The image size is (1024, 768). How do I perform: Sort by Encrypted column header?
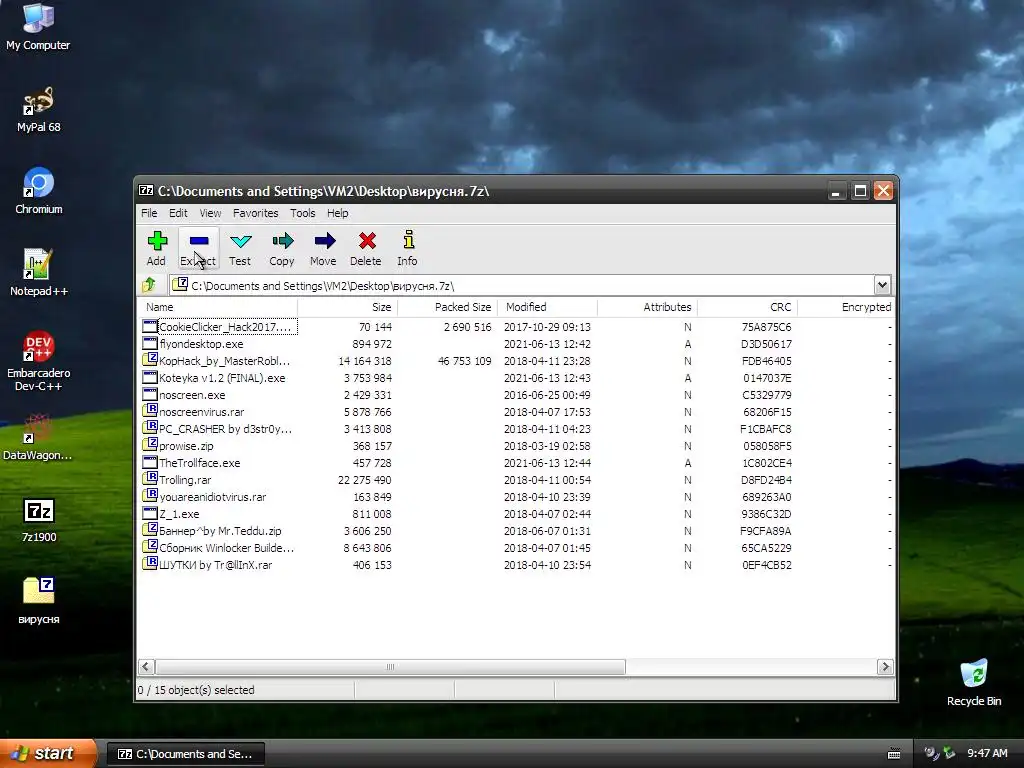coord(846,307)
